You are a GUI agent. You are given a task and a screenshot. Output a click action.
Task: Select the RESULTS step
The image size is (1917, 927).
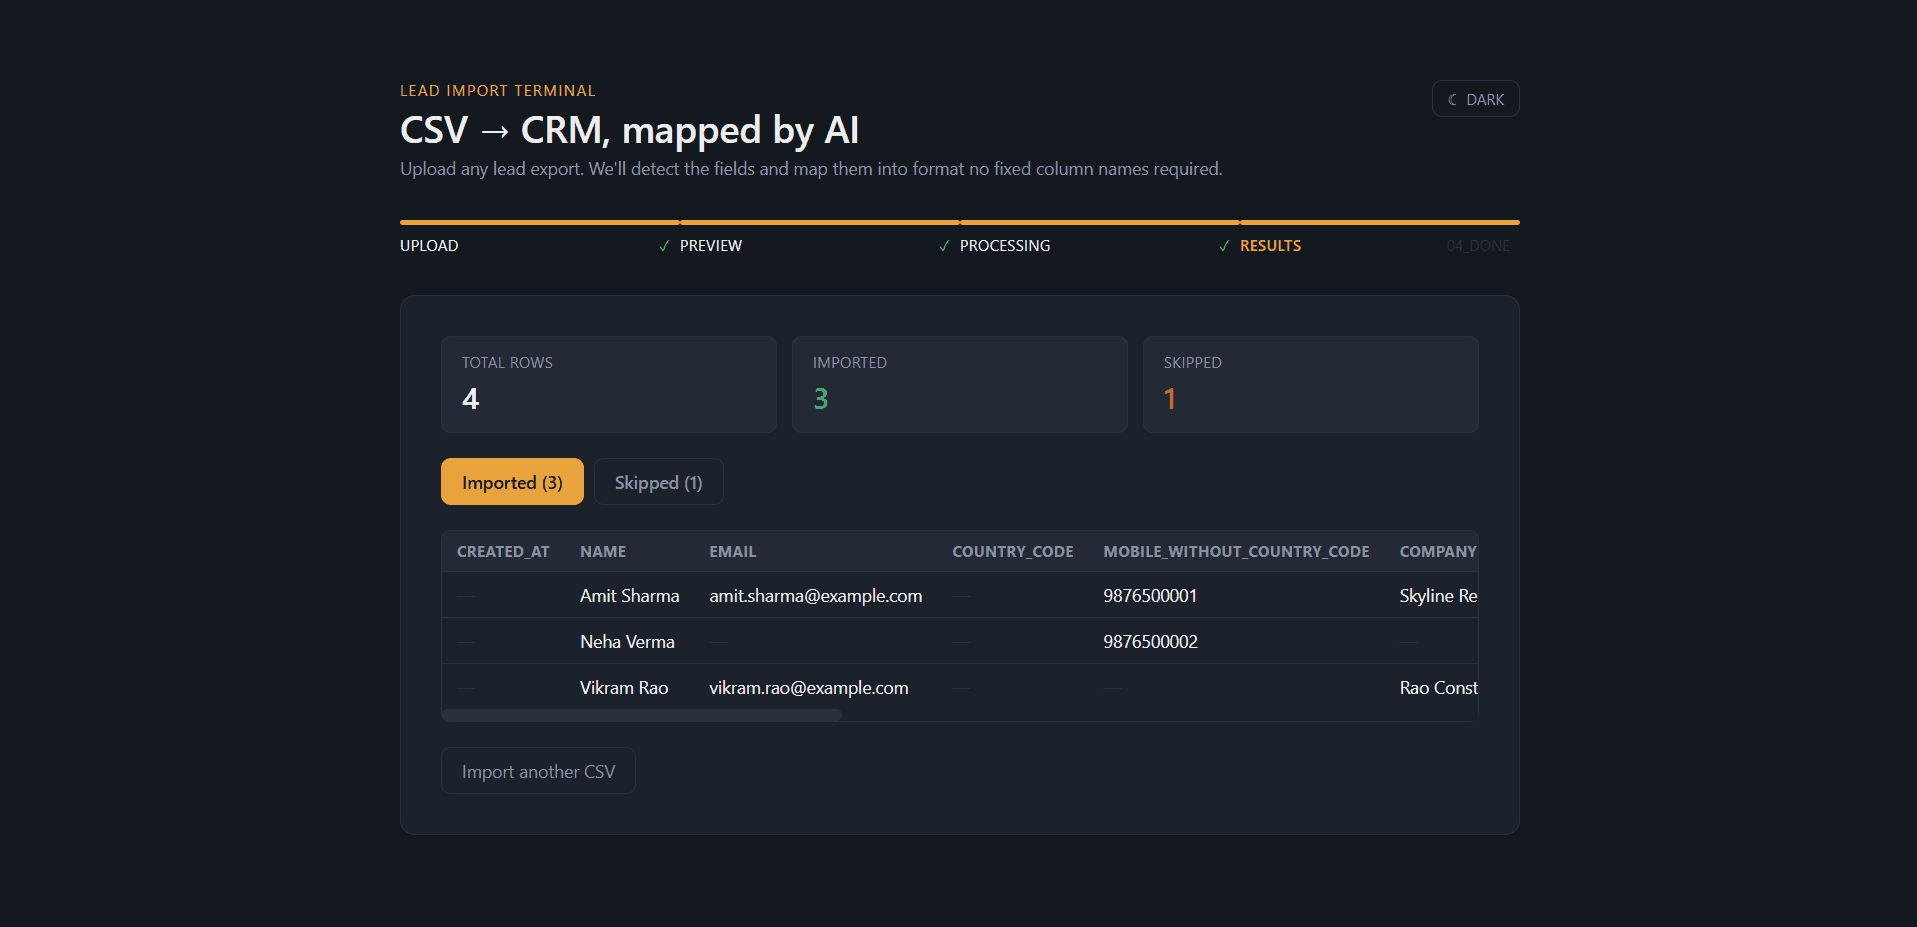click(x=1270, y=246)
